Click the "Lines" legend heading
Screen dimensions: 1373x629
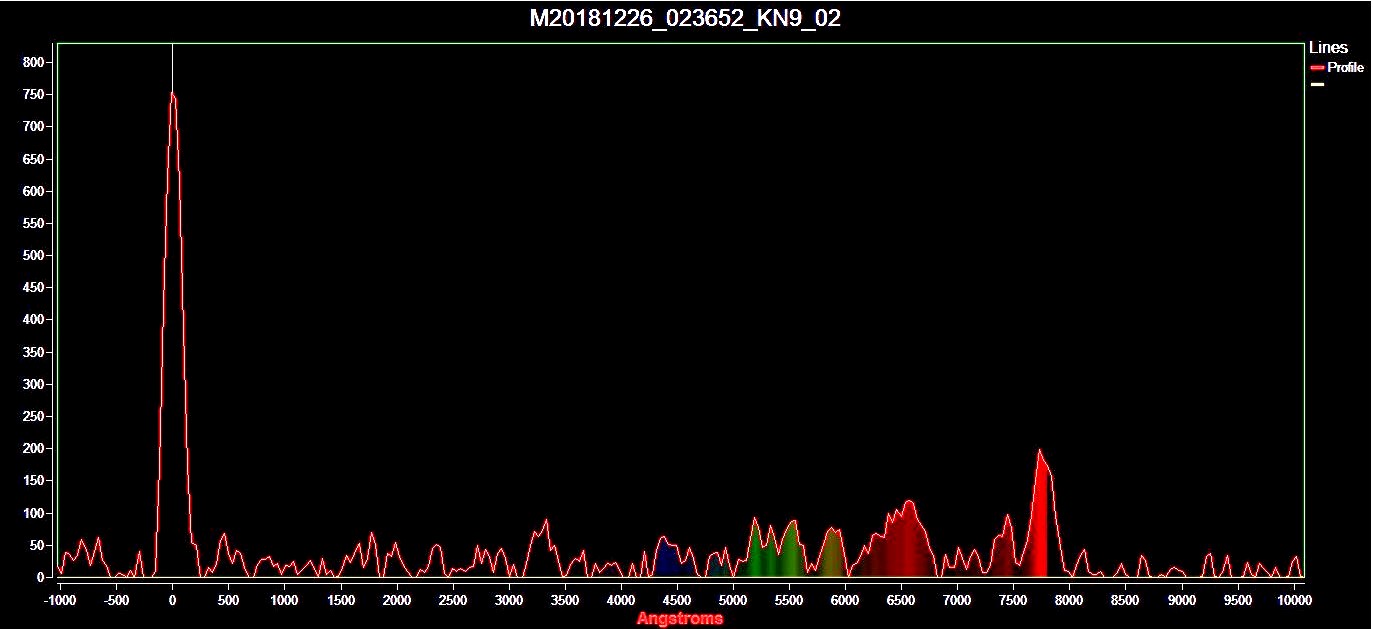[x=1328, y=47]
